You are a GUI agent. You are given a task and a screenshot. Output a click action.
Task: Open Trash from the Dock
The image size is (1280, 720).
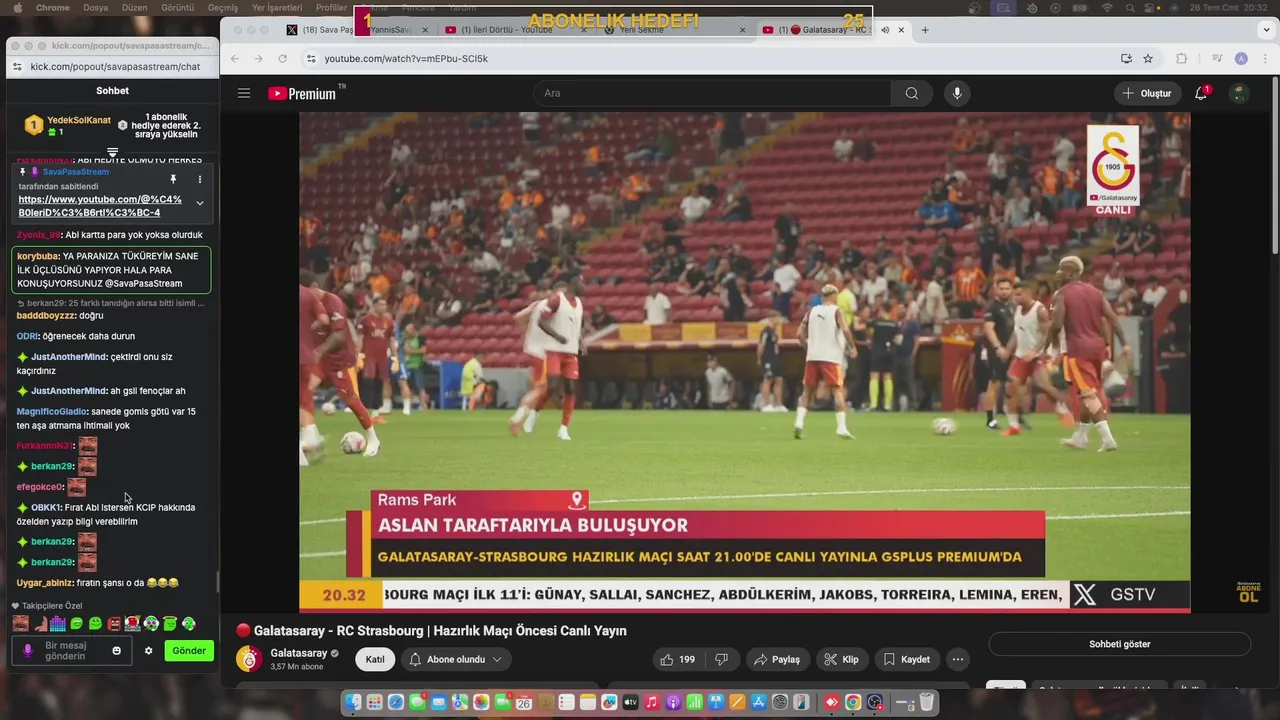tap(927, 703)
